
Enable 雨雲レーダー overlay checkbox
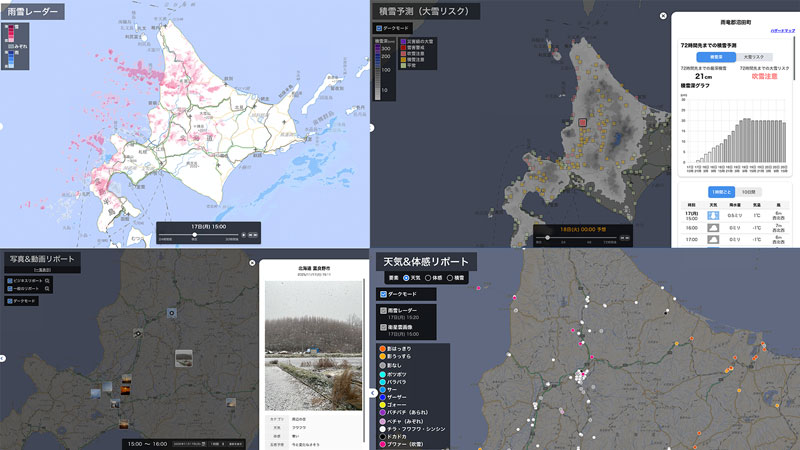coord(384,311)
